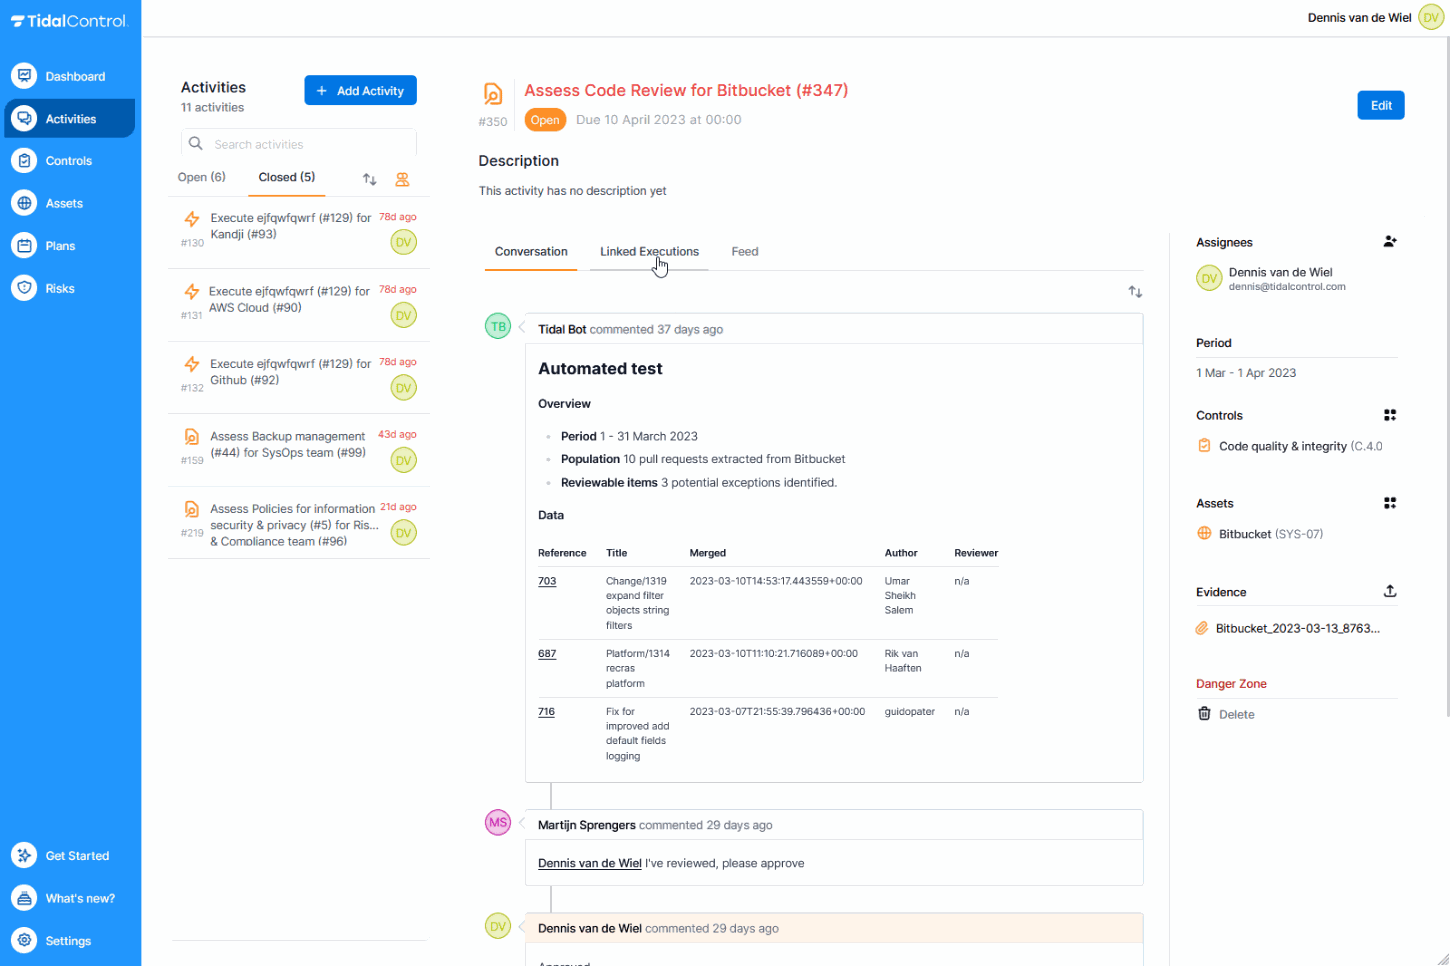Viewport: 1450px width, 966px height.
Task: Click the search activities field
Action: tap(297, 143)
